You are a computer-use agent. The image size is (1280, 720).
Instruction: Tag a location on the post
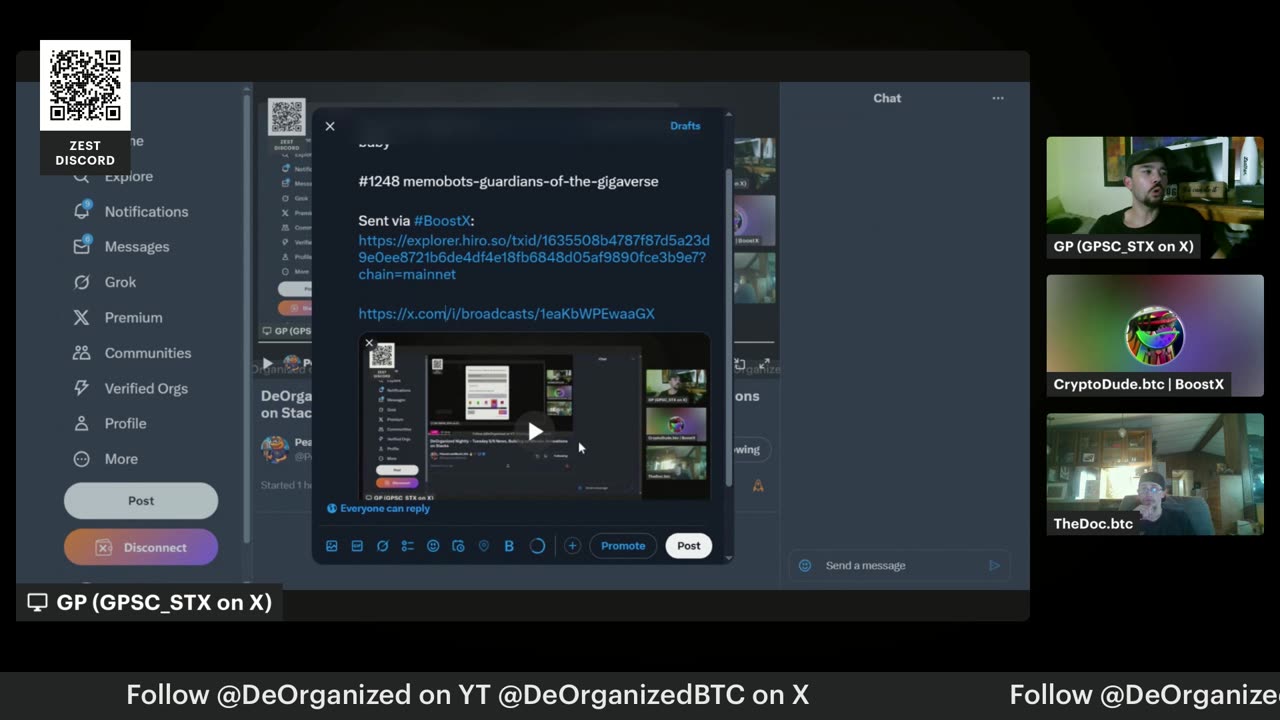point(484,546)
